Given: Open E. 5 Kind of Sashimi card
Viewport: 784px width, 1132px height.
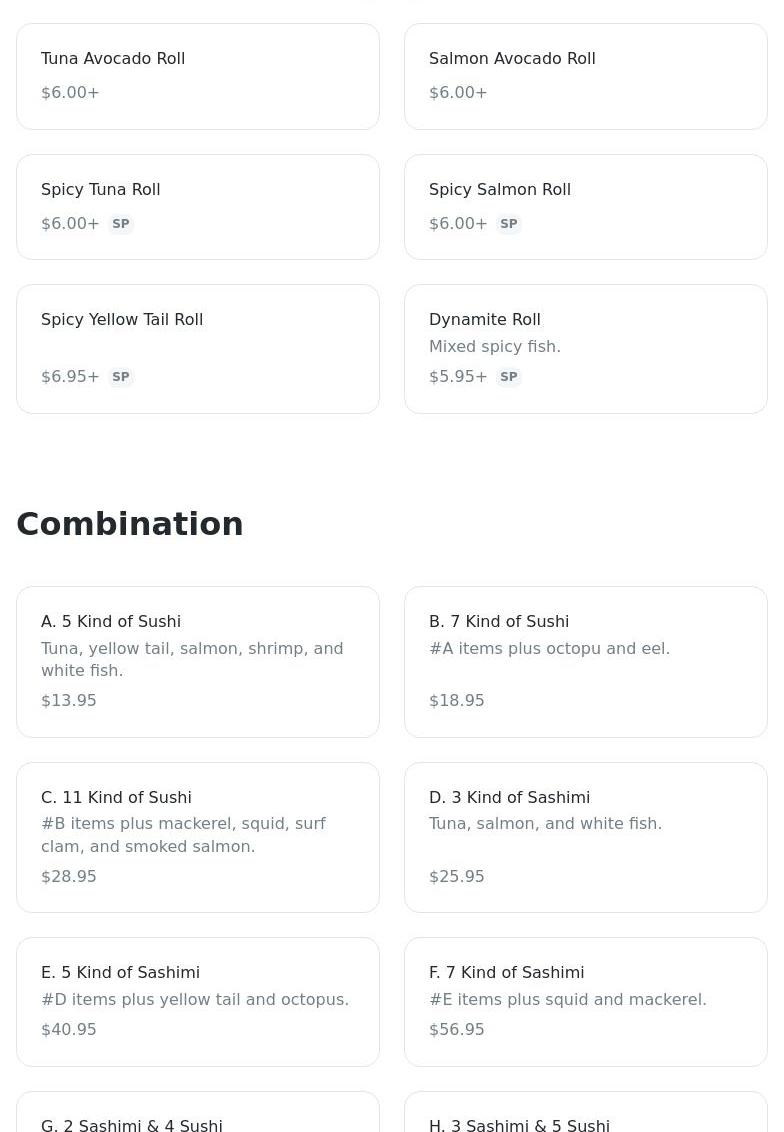Looking at the screenshot, I should click(198, 1001).
